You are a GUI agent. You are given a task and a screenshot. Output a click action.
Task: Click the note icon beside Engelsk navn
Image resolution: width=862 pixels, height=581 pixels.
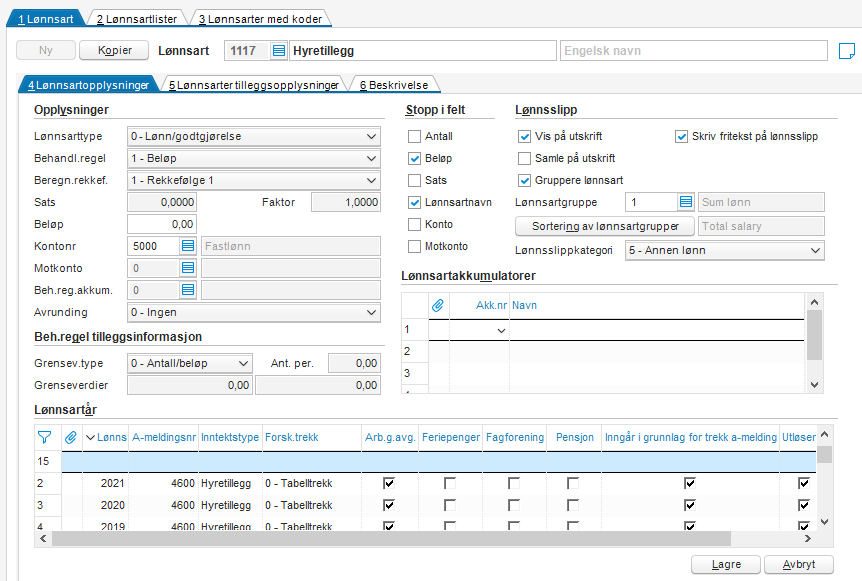(x=847, y=51)
